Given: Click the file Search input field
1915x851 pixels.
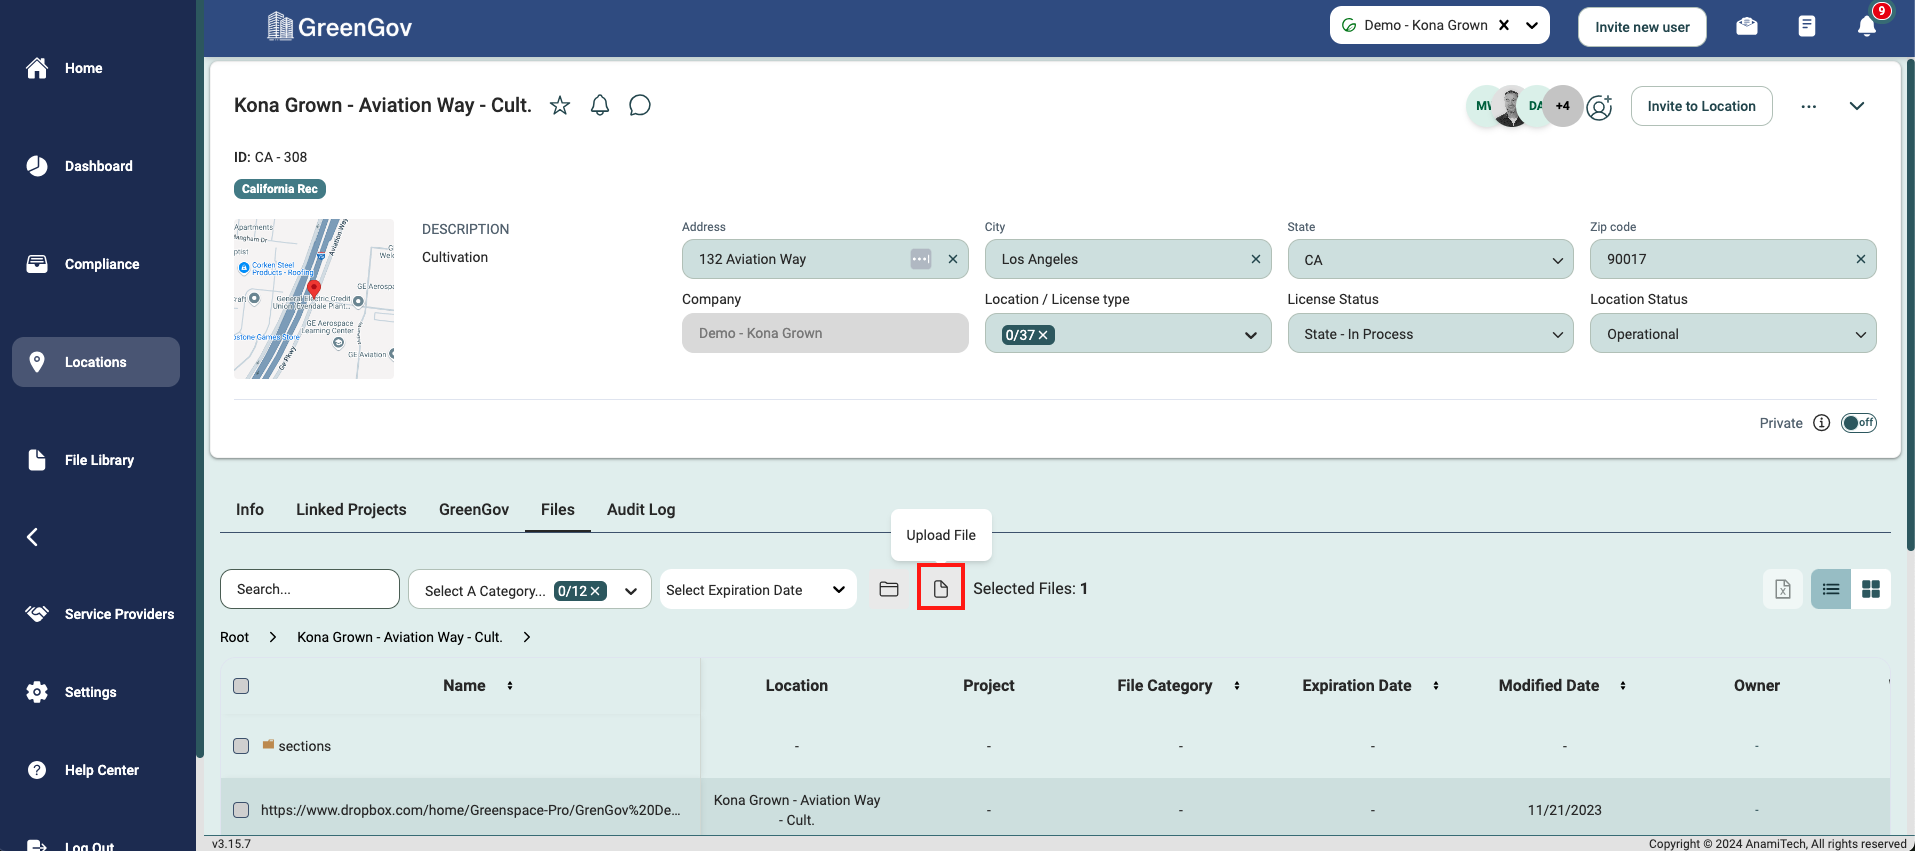Looking at the screenshot, I should tap(310, 589).
